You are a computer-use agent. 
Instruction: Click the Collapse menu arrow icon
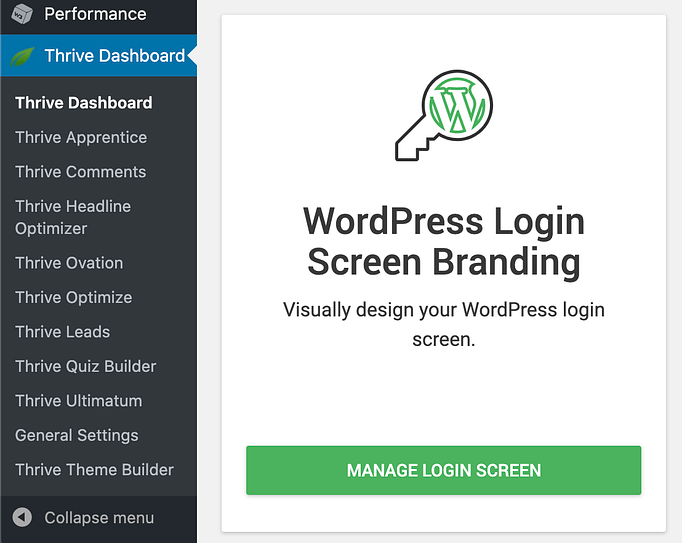pos(22,517)
